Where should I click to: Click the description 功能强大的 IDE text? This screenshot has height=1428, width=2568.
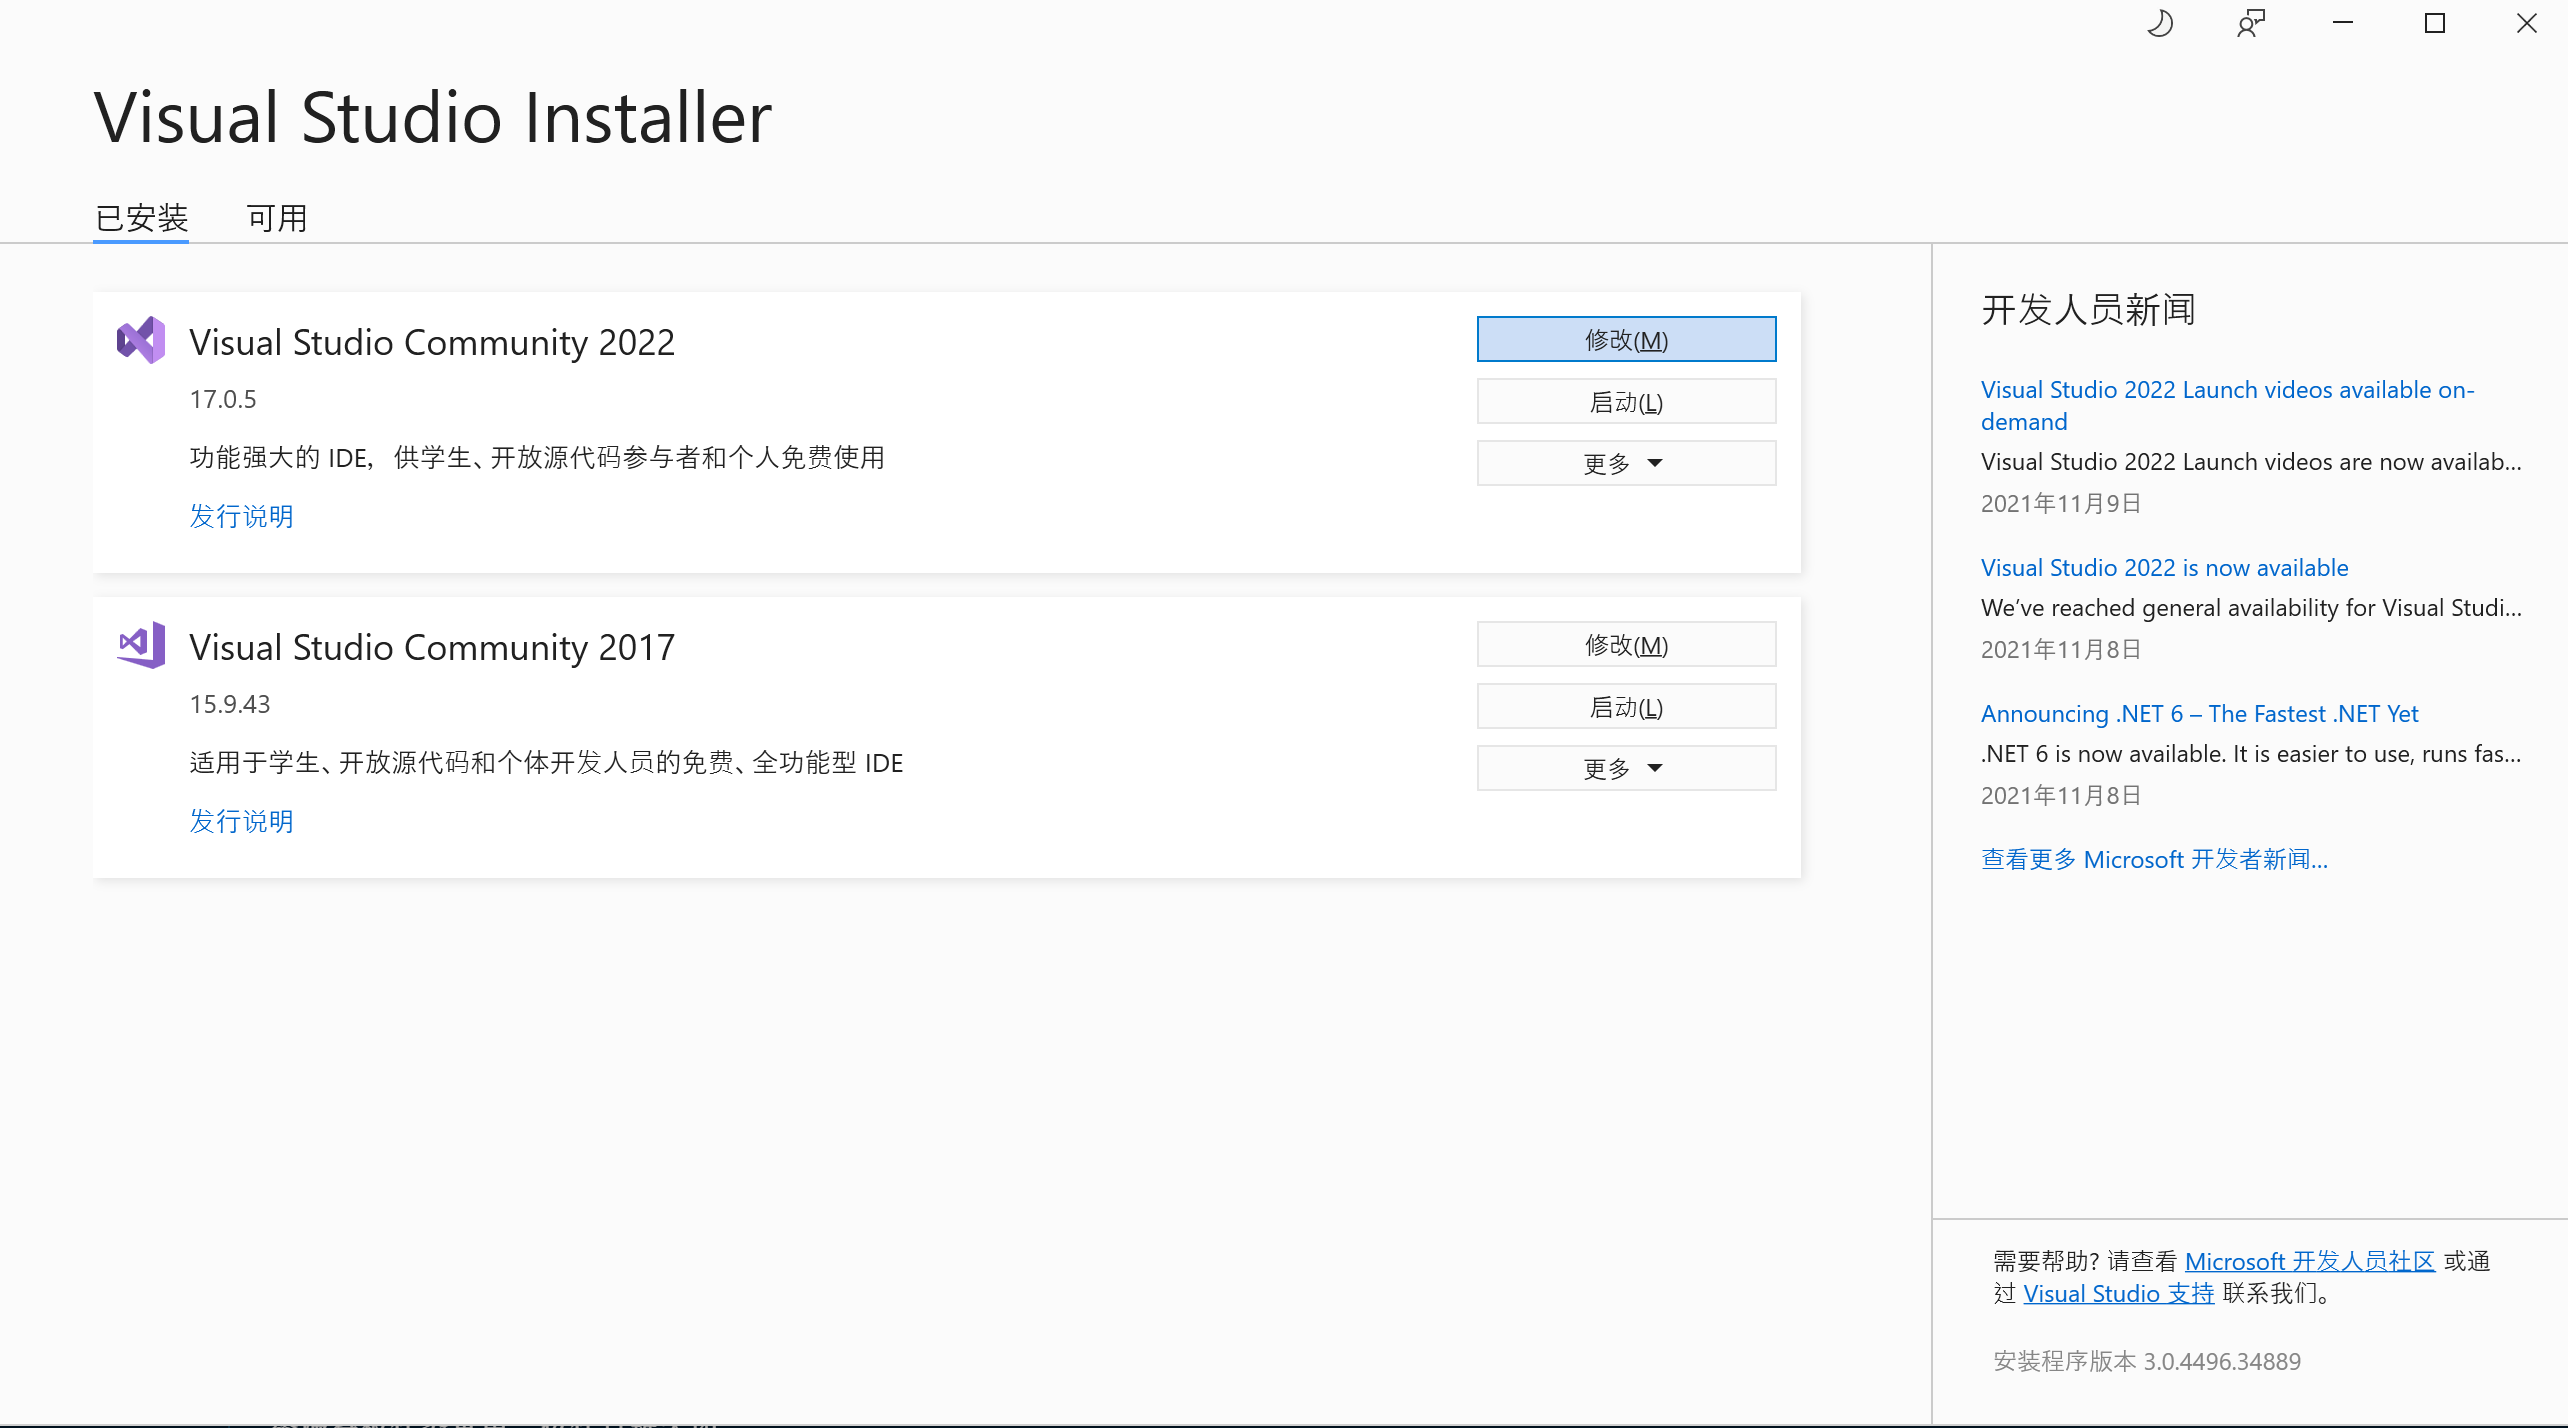click(x=537, y=457)
